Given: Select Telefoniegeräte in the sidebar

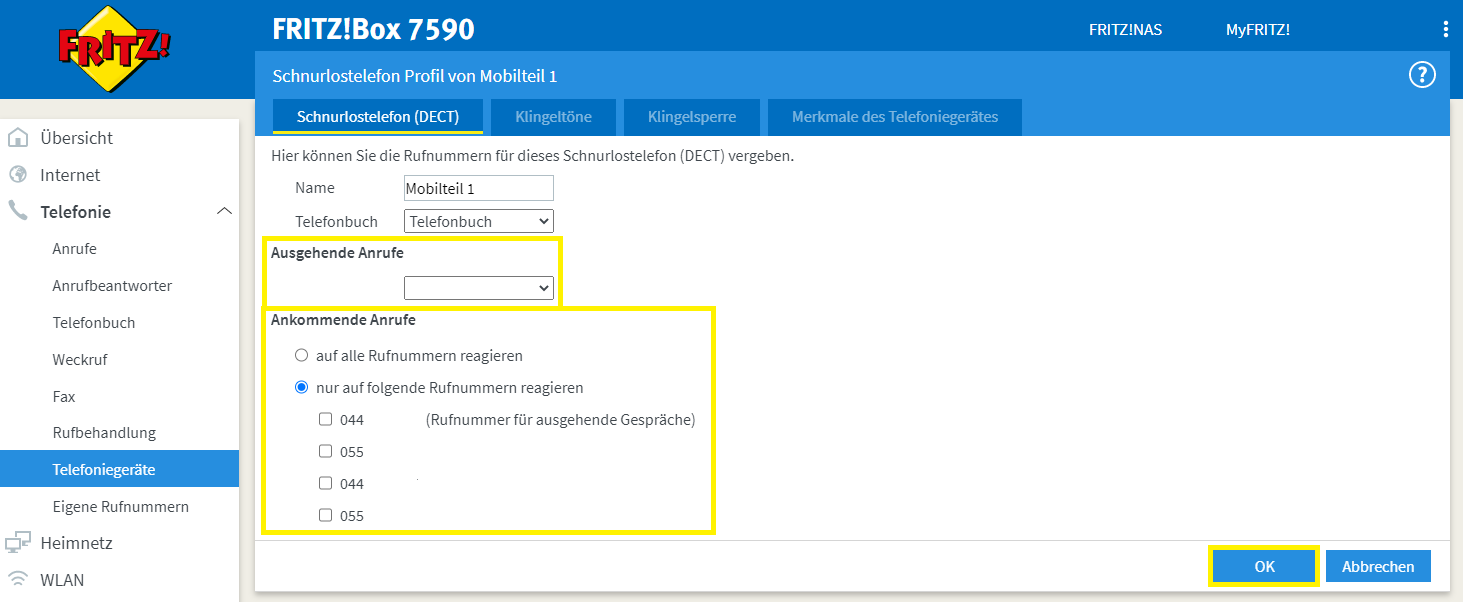Looking at the screenshot, I should click(119, 469).
